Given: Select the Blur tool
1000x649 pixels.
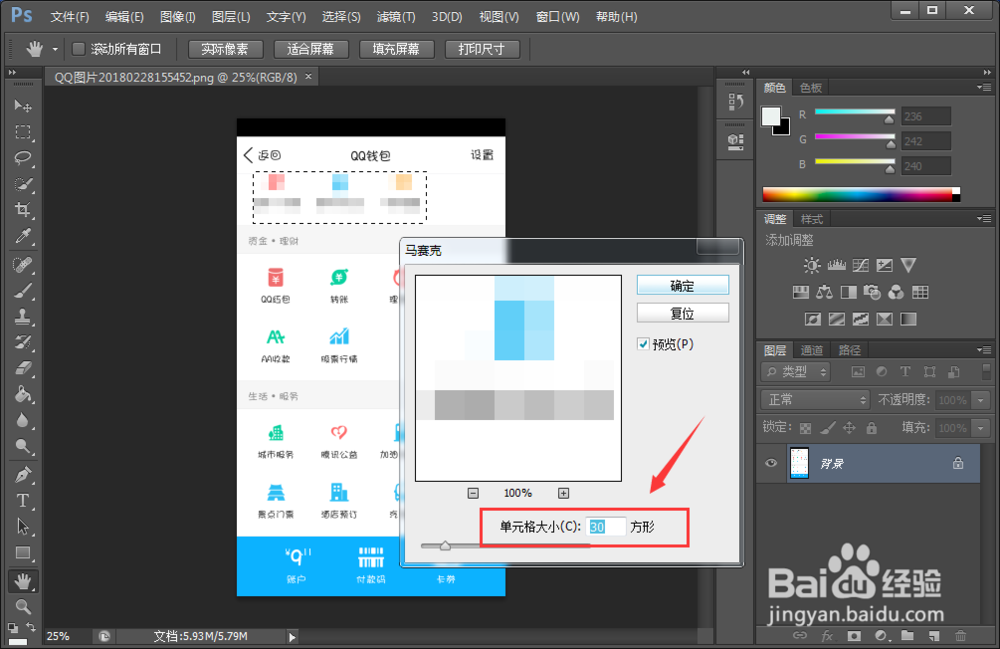Looking at the screenshot, I should point(23,420).
